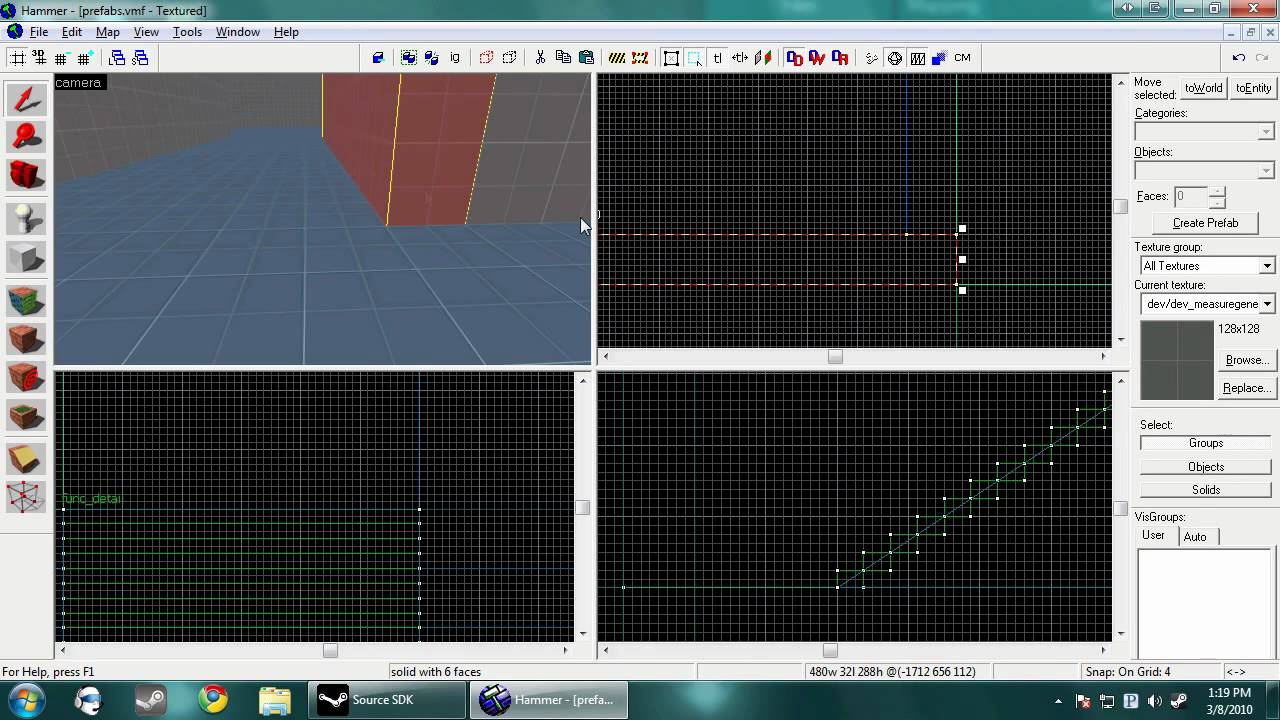Click the Paste toolbar icon
The width and height of the screenshot is (1280, 720).
586,58
